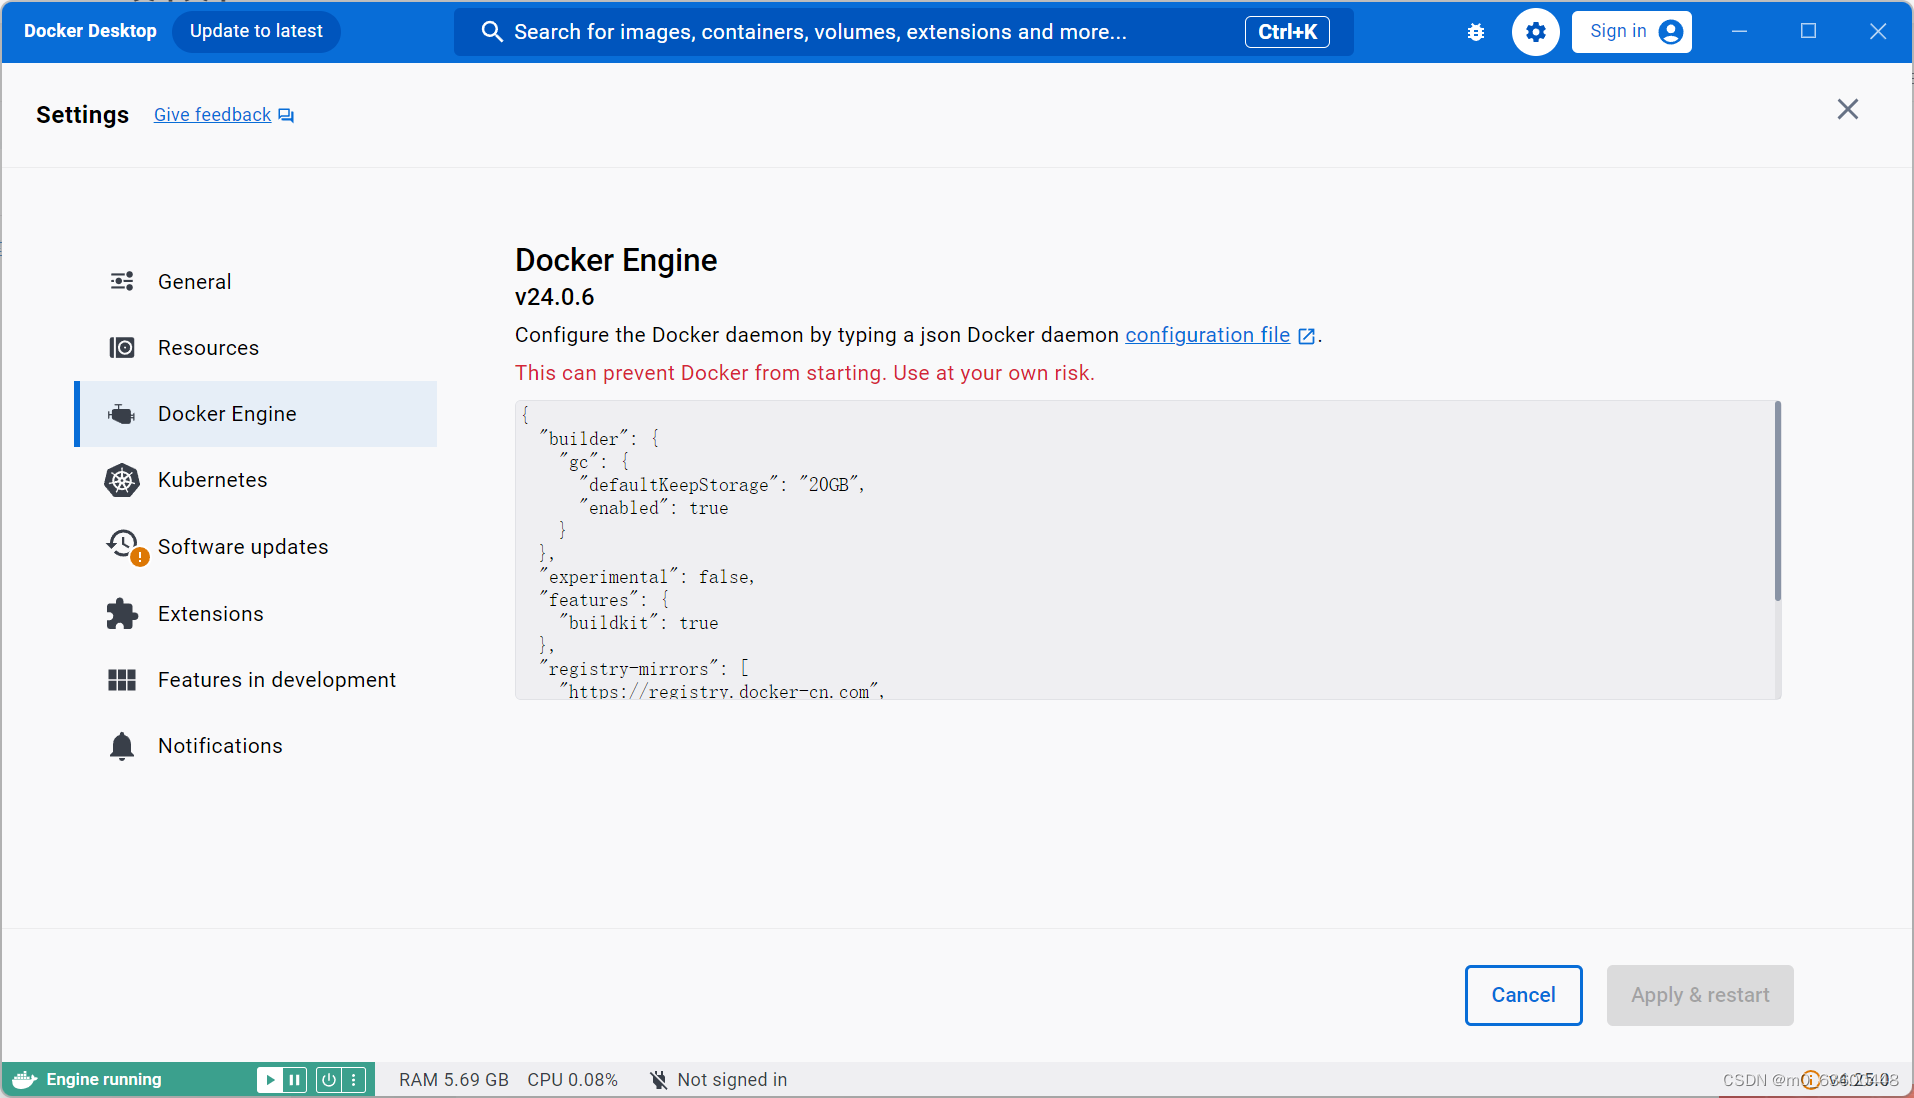The width and height of the screenshot is (1914, 1098).
Task: Click the bug troubleshoot icon
Action: point(1476,32)
